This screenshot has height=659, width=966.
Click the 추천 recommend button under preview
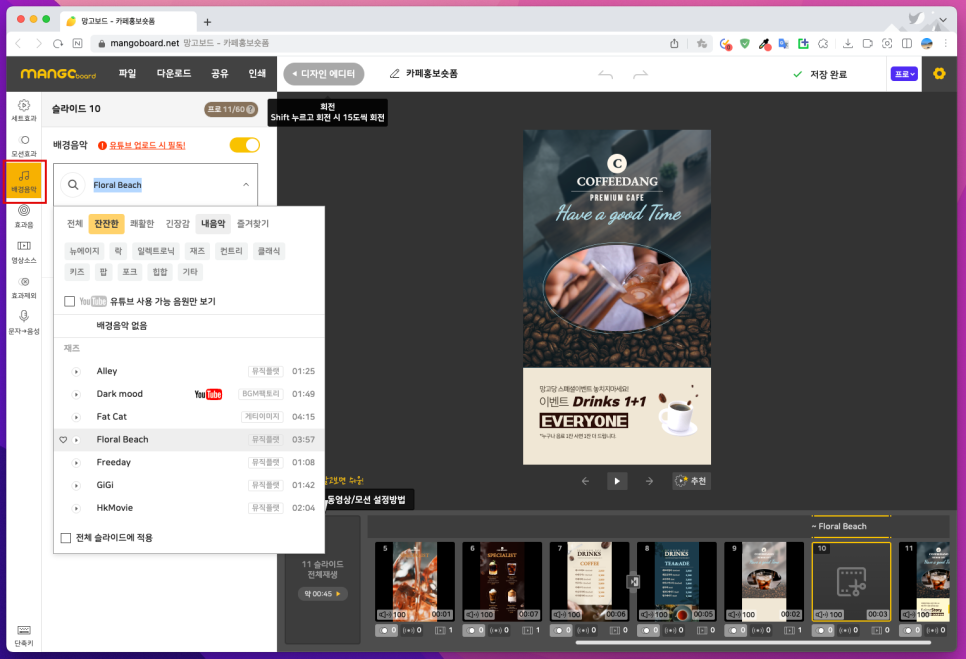pyautogui.click(x=691, y=481)
